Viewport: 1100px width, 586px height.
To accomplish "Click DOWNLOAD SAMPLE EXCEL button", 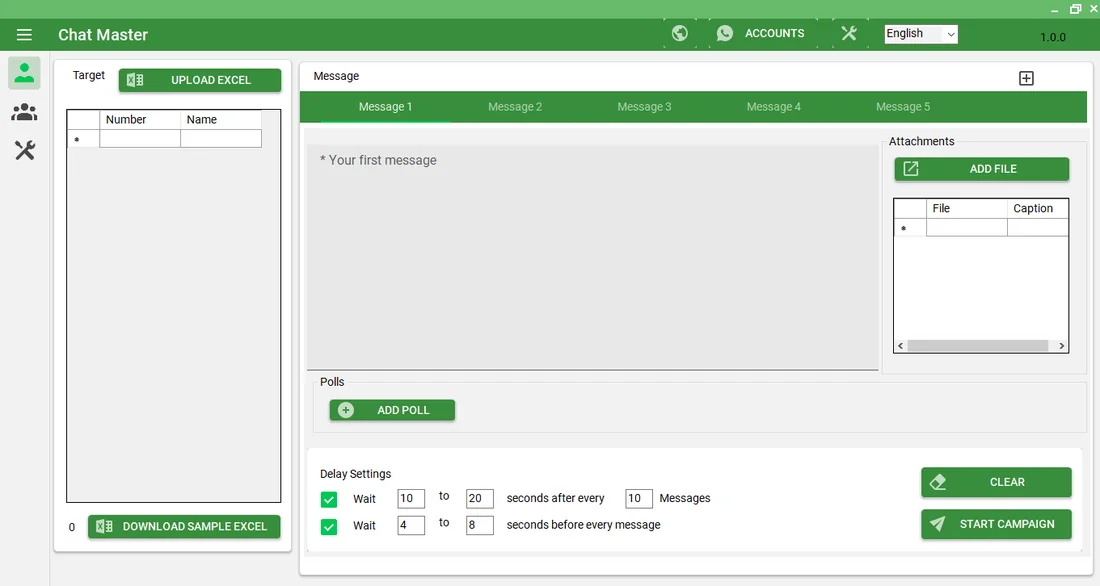I will pyautogui.click(x=184, y=526).
